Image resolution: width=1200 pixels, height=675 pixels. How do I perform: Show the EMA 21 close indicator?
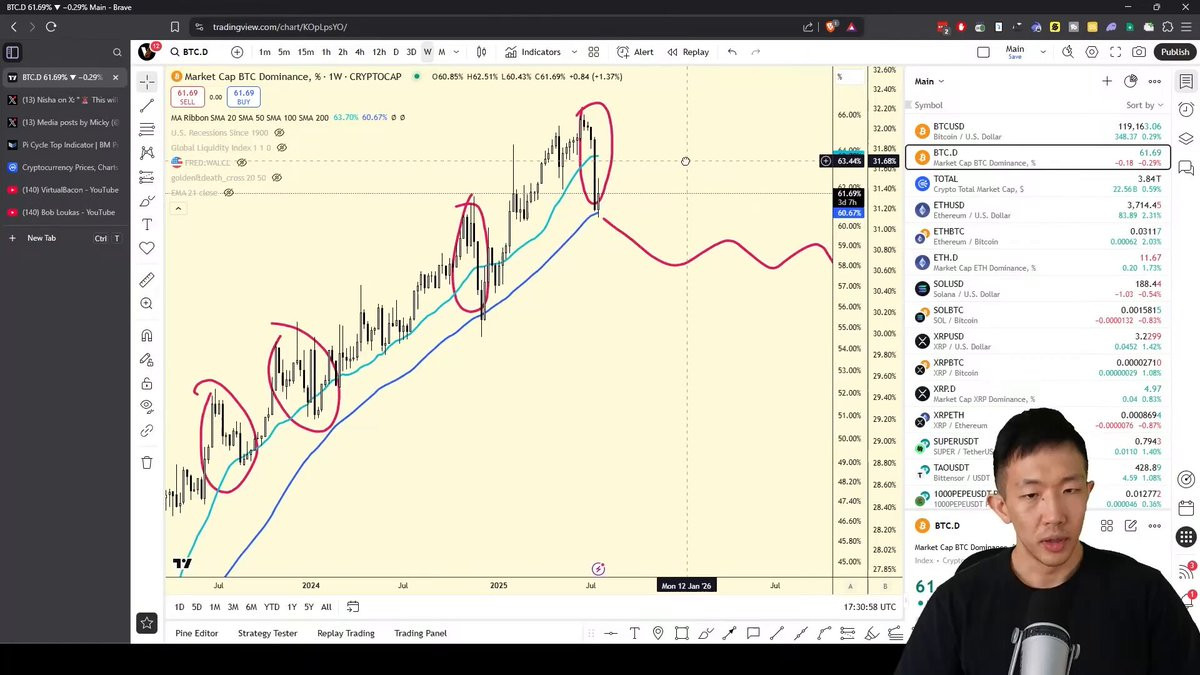228,193
